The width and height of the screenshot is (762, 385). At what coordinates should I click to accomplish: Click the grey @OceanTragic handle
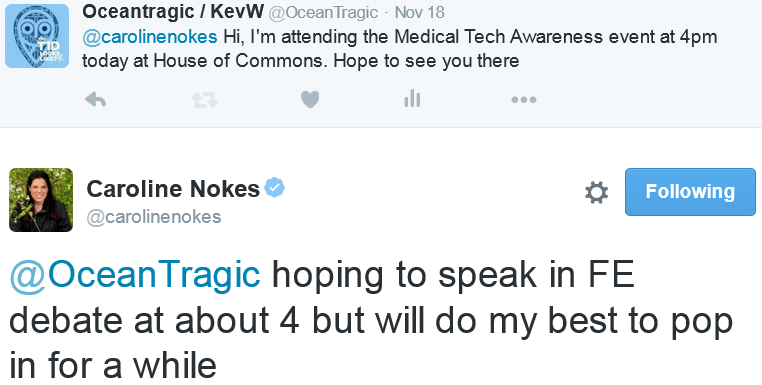(x=323, y=12)
